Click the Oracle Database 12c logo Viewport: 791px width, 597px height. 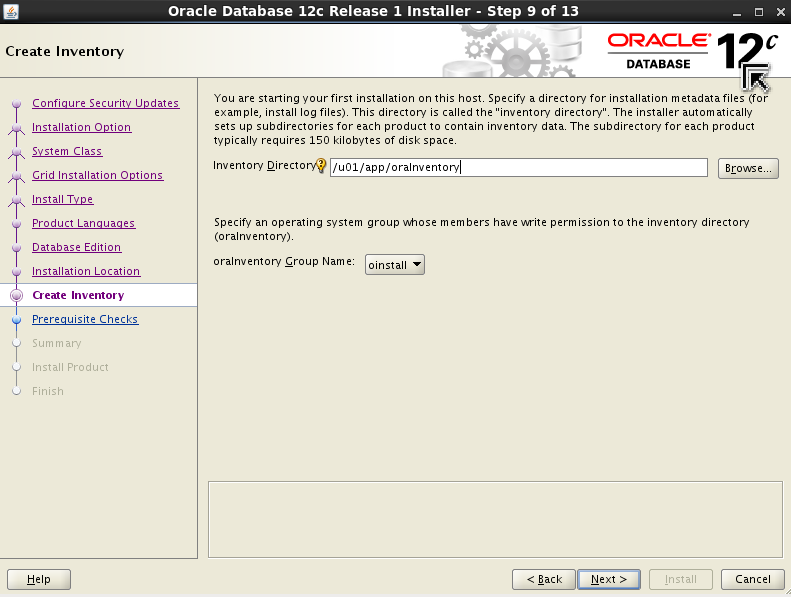pos(692,50)
